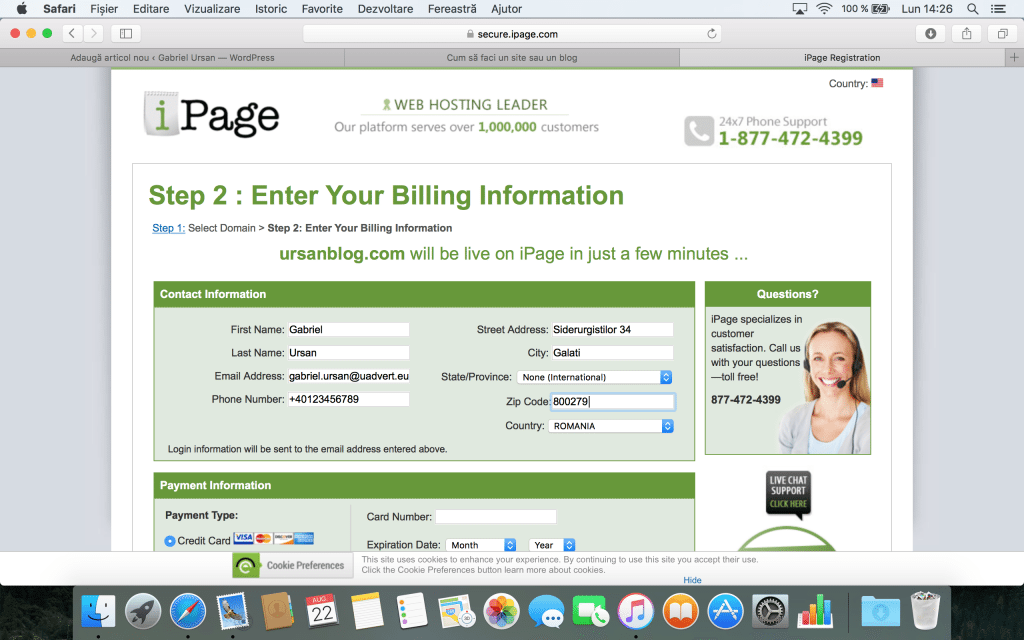Toggle the Safari sidebar button

(x=126, y=33)
